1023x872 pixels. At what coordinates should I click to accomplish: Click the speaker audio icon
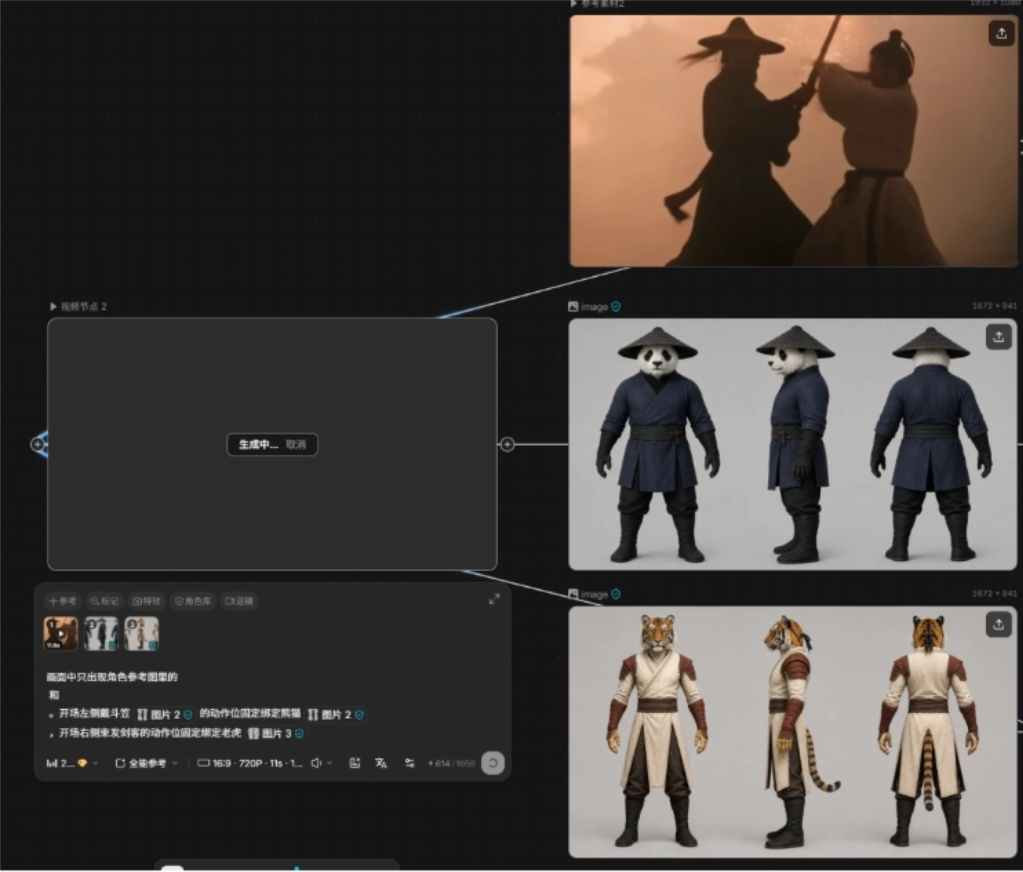pos(316,763)
